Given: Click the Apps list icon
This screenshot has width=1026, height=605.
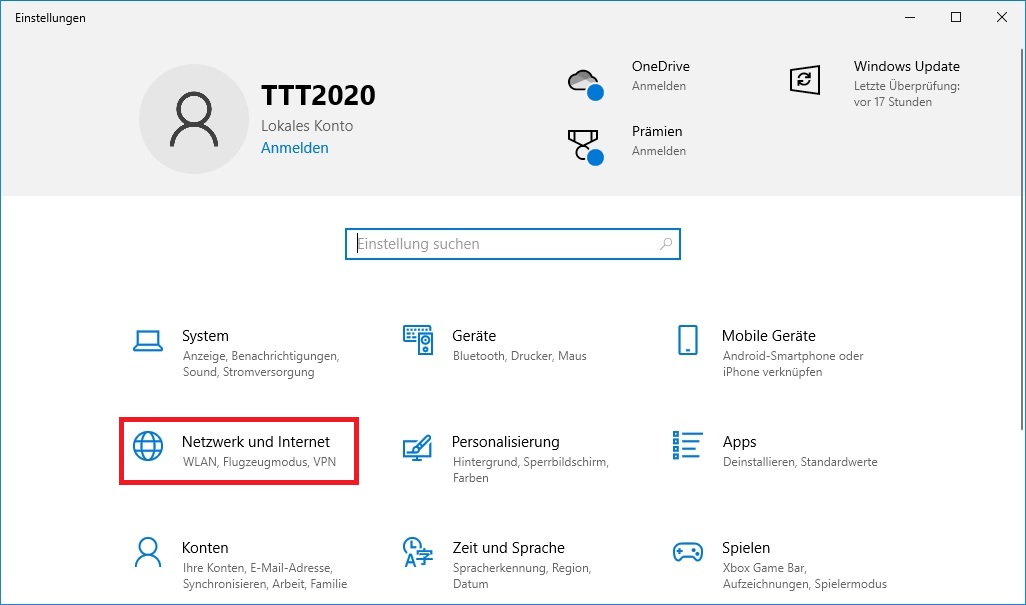Looking at the screenshot, I should tap(688, 445).
